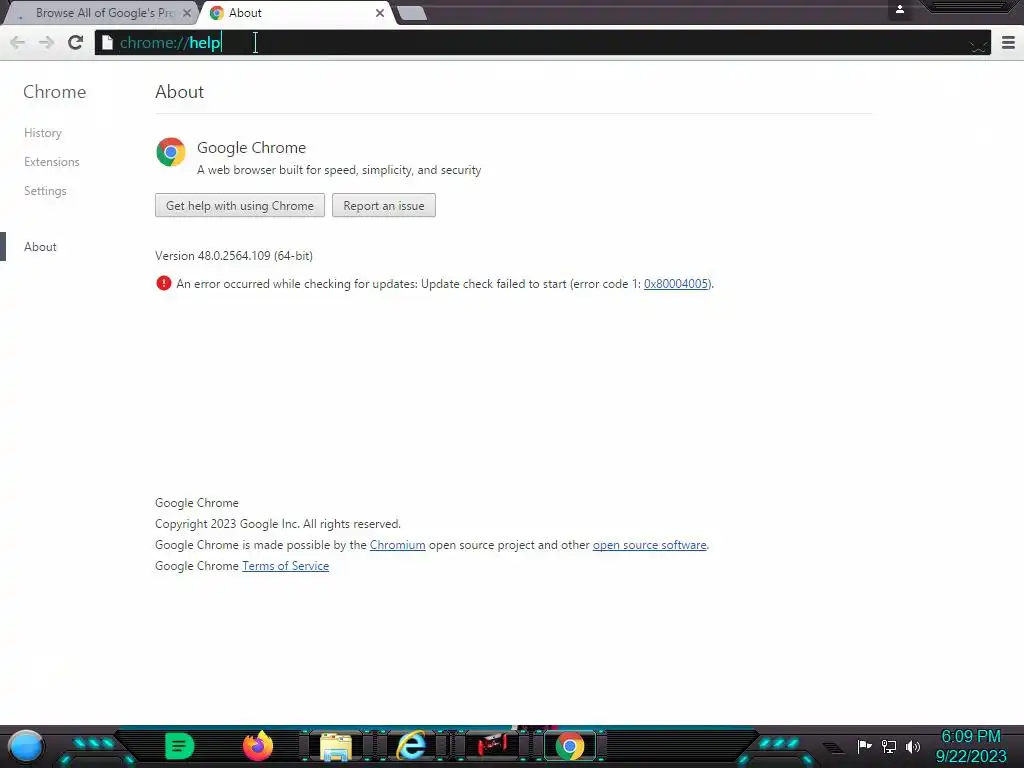The image size is (1024, 768).
Task: Open History in the sidebar
Action: (x=43, y=133)
